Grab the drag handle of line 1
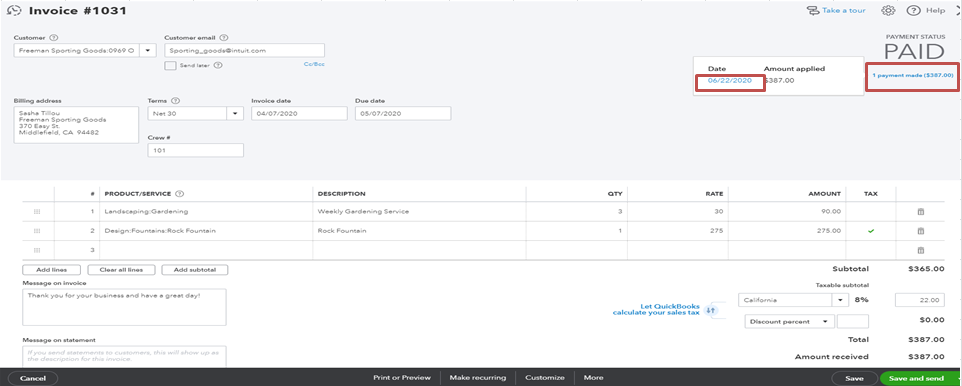Image resolution: width=962 pixels, height=386 pixels. pos(37,212)
